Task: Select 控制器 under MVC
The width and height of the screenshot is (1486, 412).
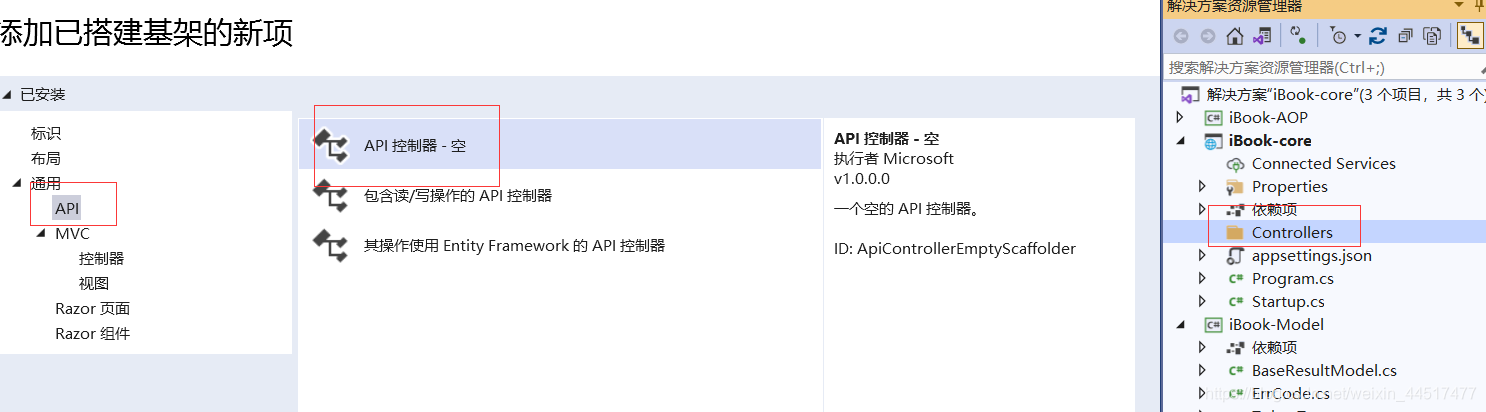Action: 101,258
